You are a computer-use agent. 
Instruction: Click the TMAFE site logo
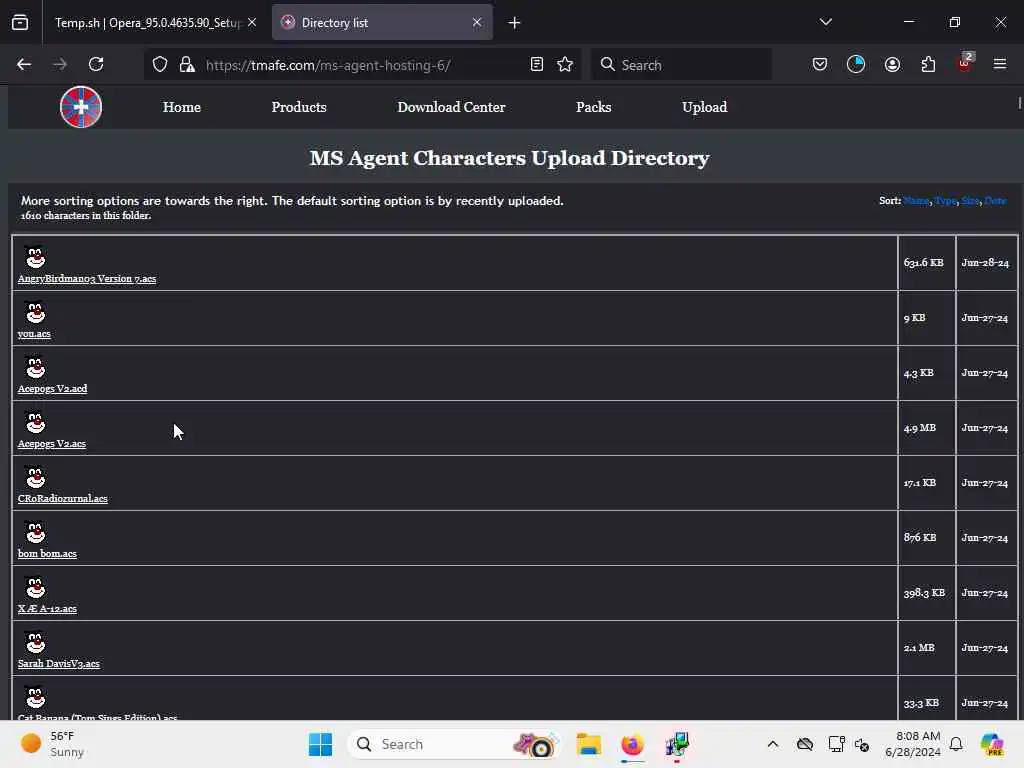click(x=81, y=107)
